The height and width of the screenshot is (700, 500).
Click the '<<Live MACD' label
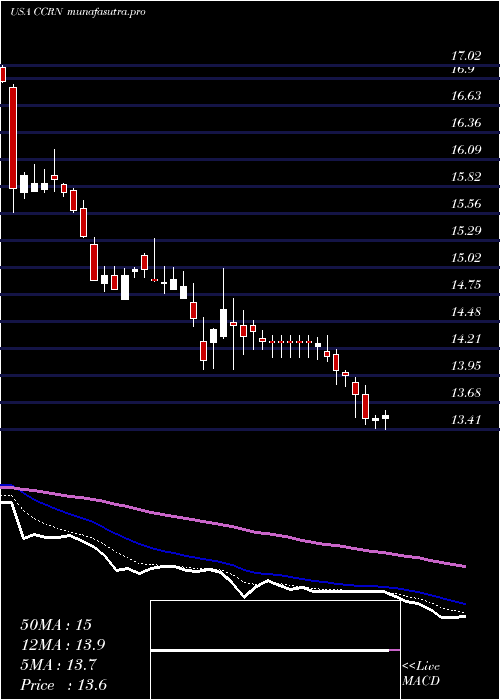coord(421,674)
